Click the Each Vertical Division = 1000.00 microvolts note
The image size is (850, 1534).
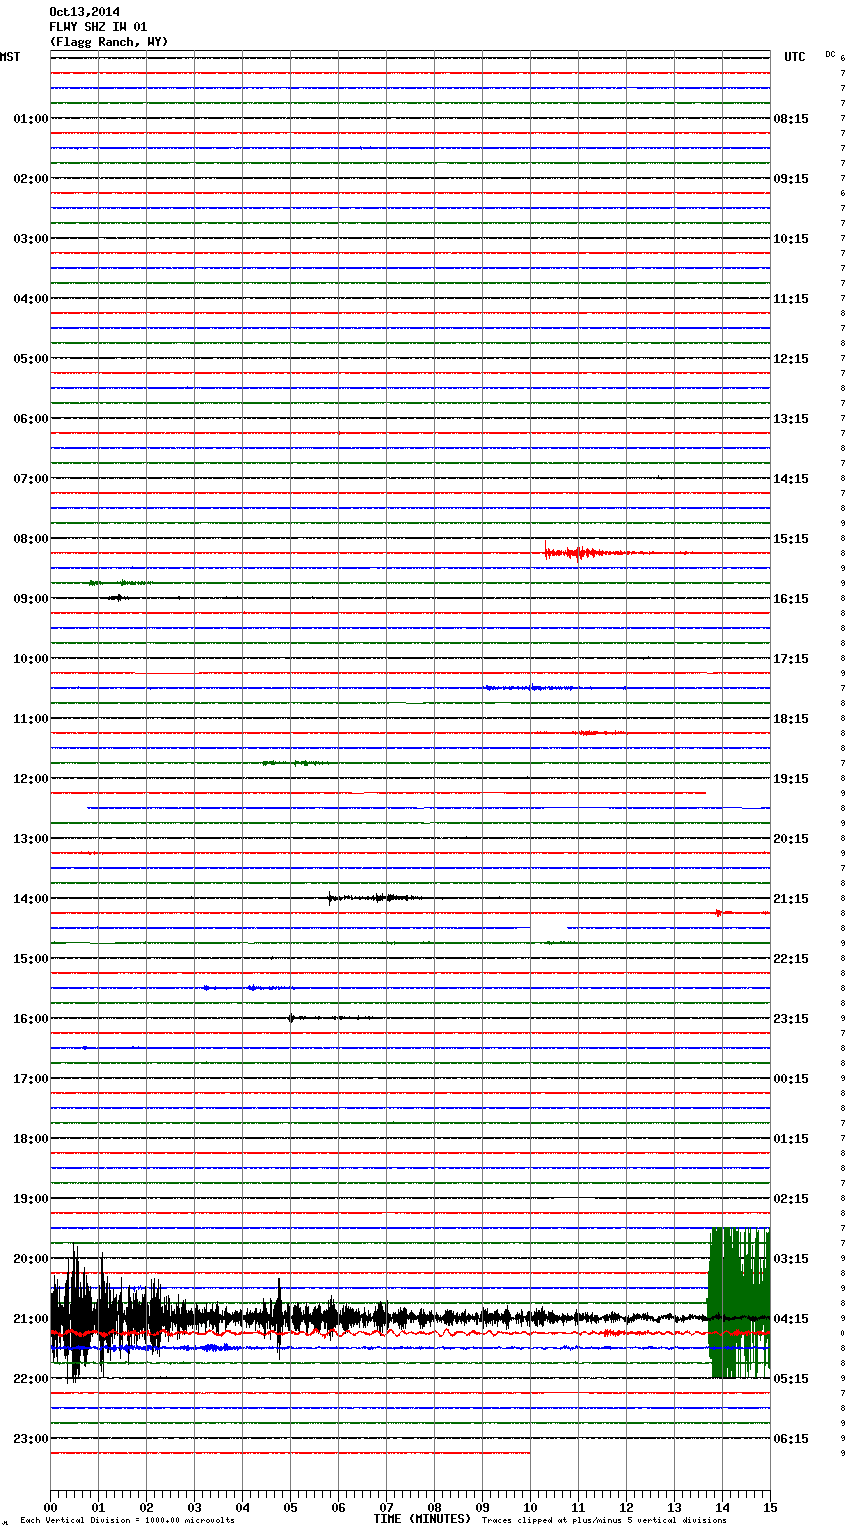[127, 1521]
